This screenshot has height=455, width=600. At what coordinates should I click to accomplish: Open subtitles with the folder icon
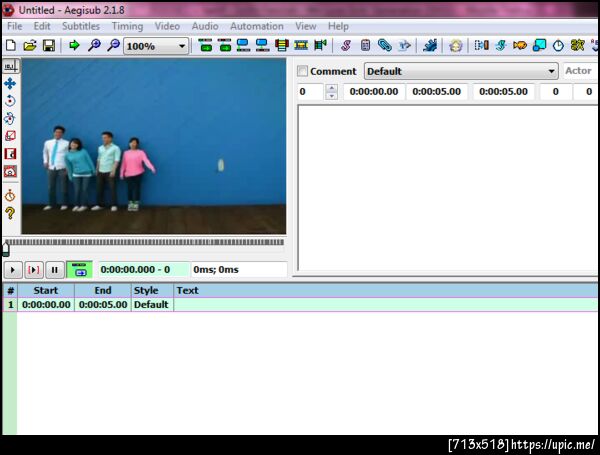point(30,46)
